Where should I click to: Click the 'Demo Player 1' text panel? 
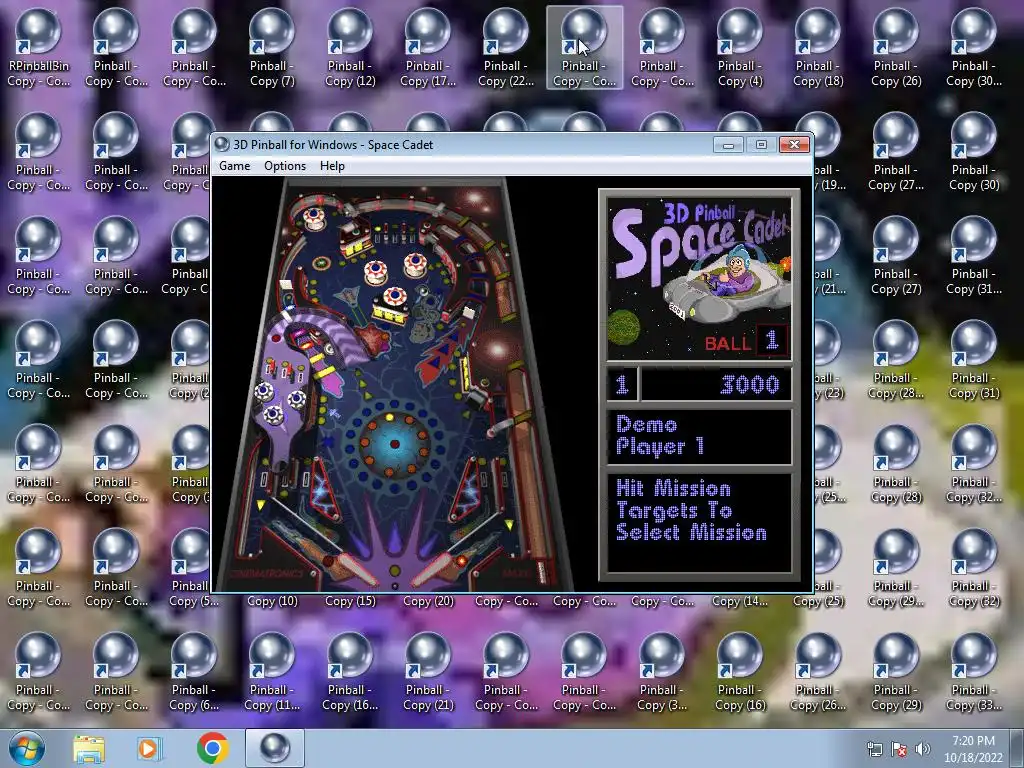pyautogui.click(x=699, y=436)
